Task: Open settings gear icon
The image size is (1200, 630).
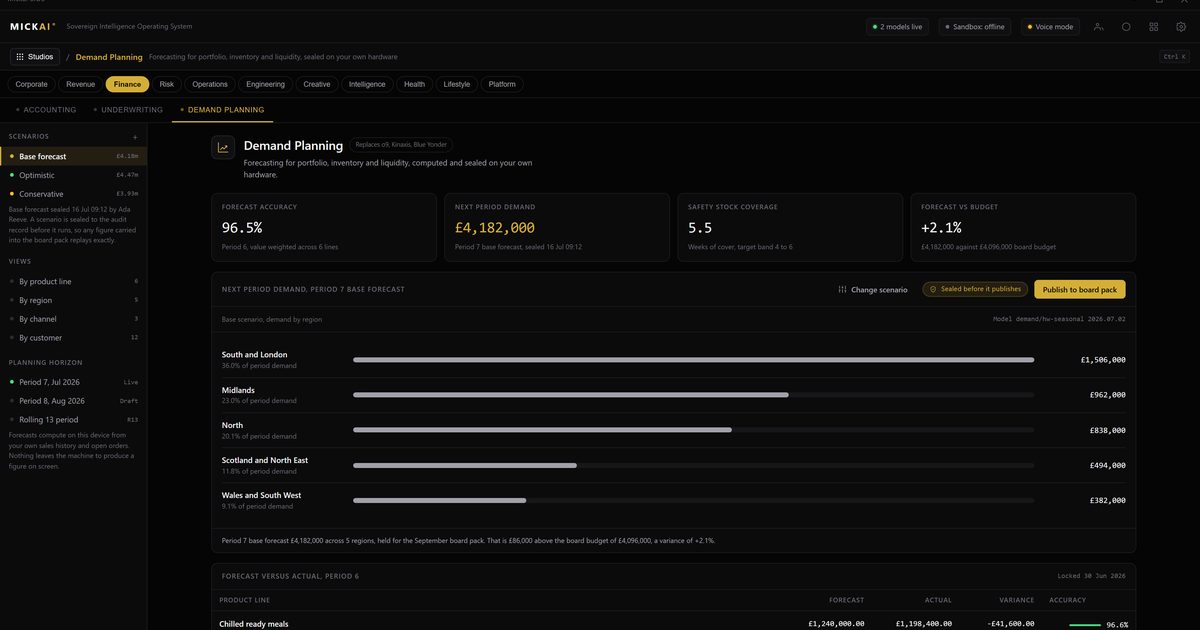Action: click(1181, 27)
